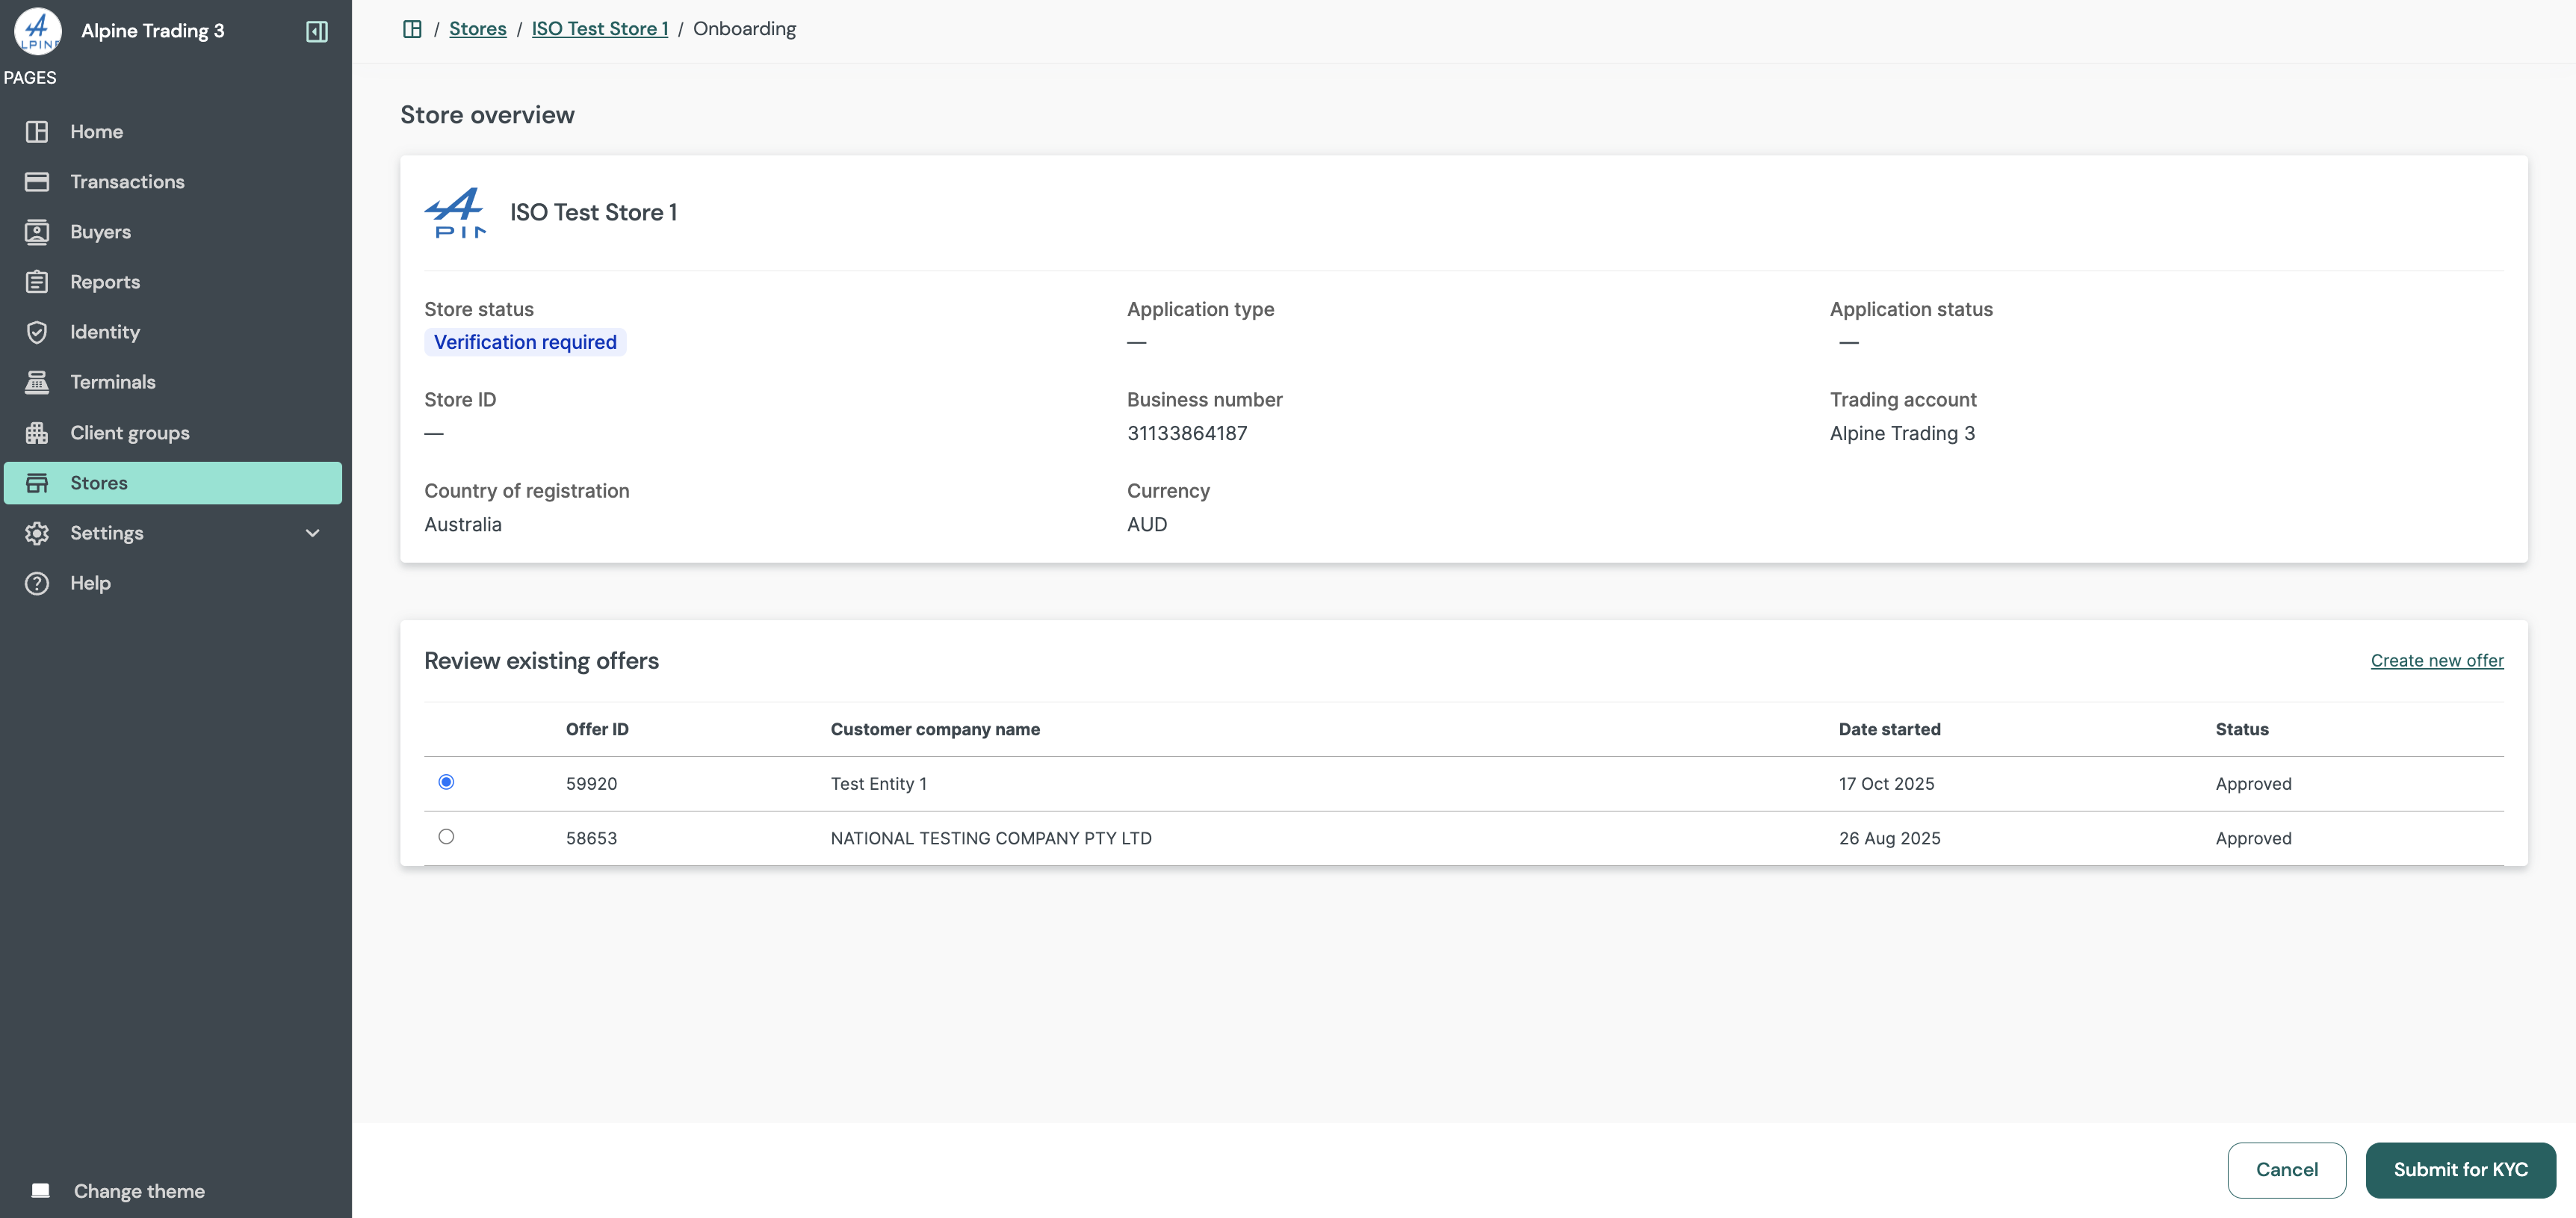Open ISO Test Store 1 breadcrumb link
Viewport: 2576px width, 1218px height.
point(599,28)
